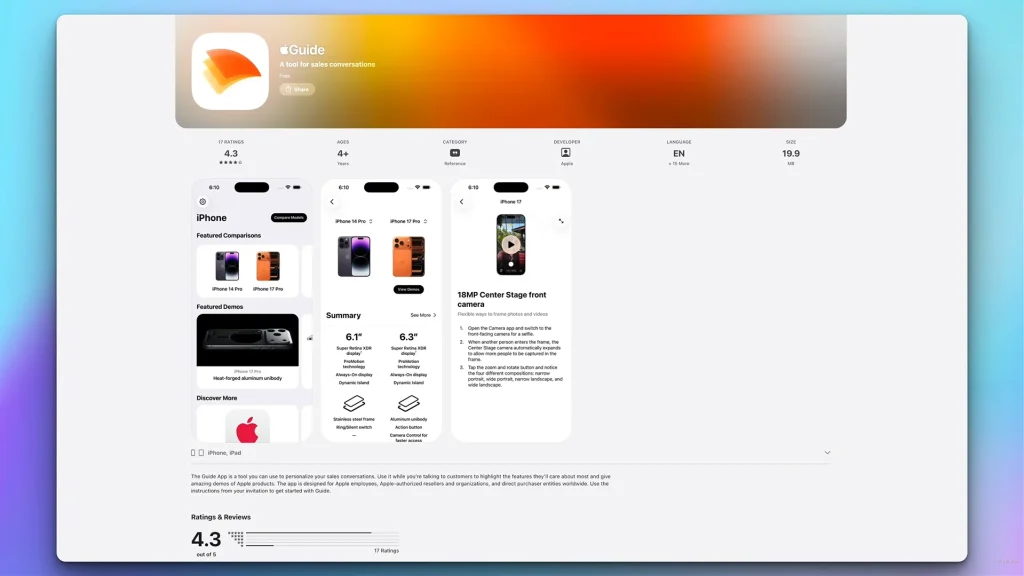Expand the iPhone, iPad compatibility chevron
Screen dimensions: 1024x576
click(x=827, y=453)
